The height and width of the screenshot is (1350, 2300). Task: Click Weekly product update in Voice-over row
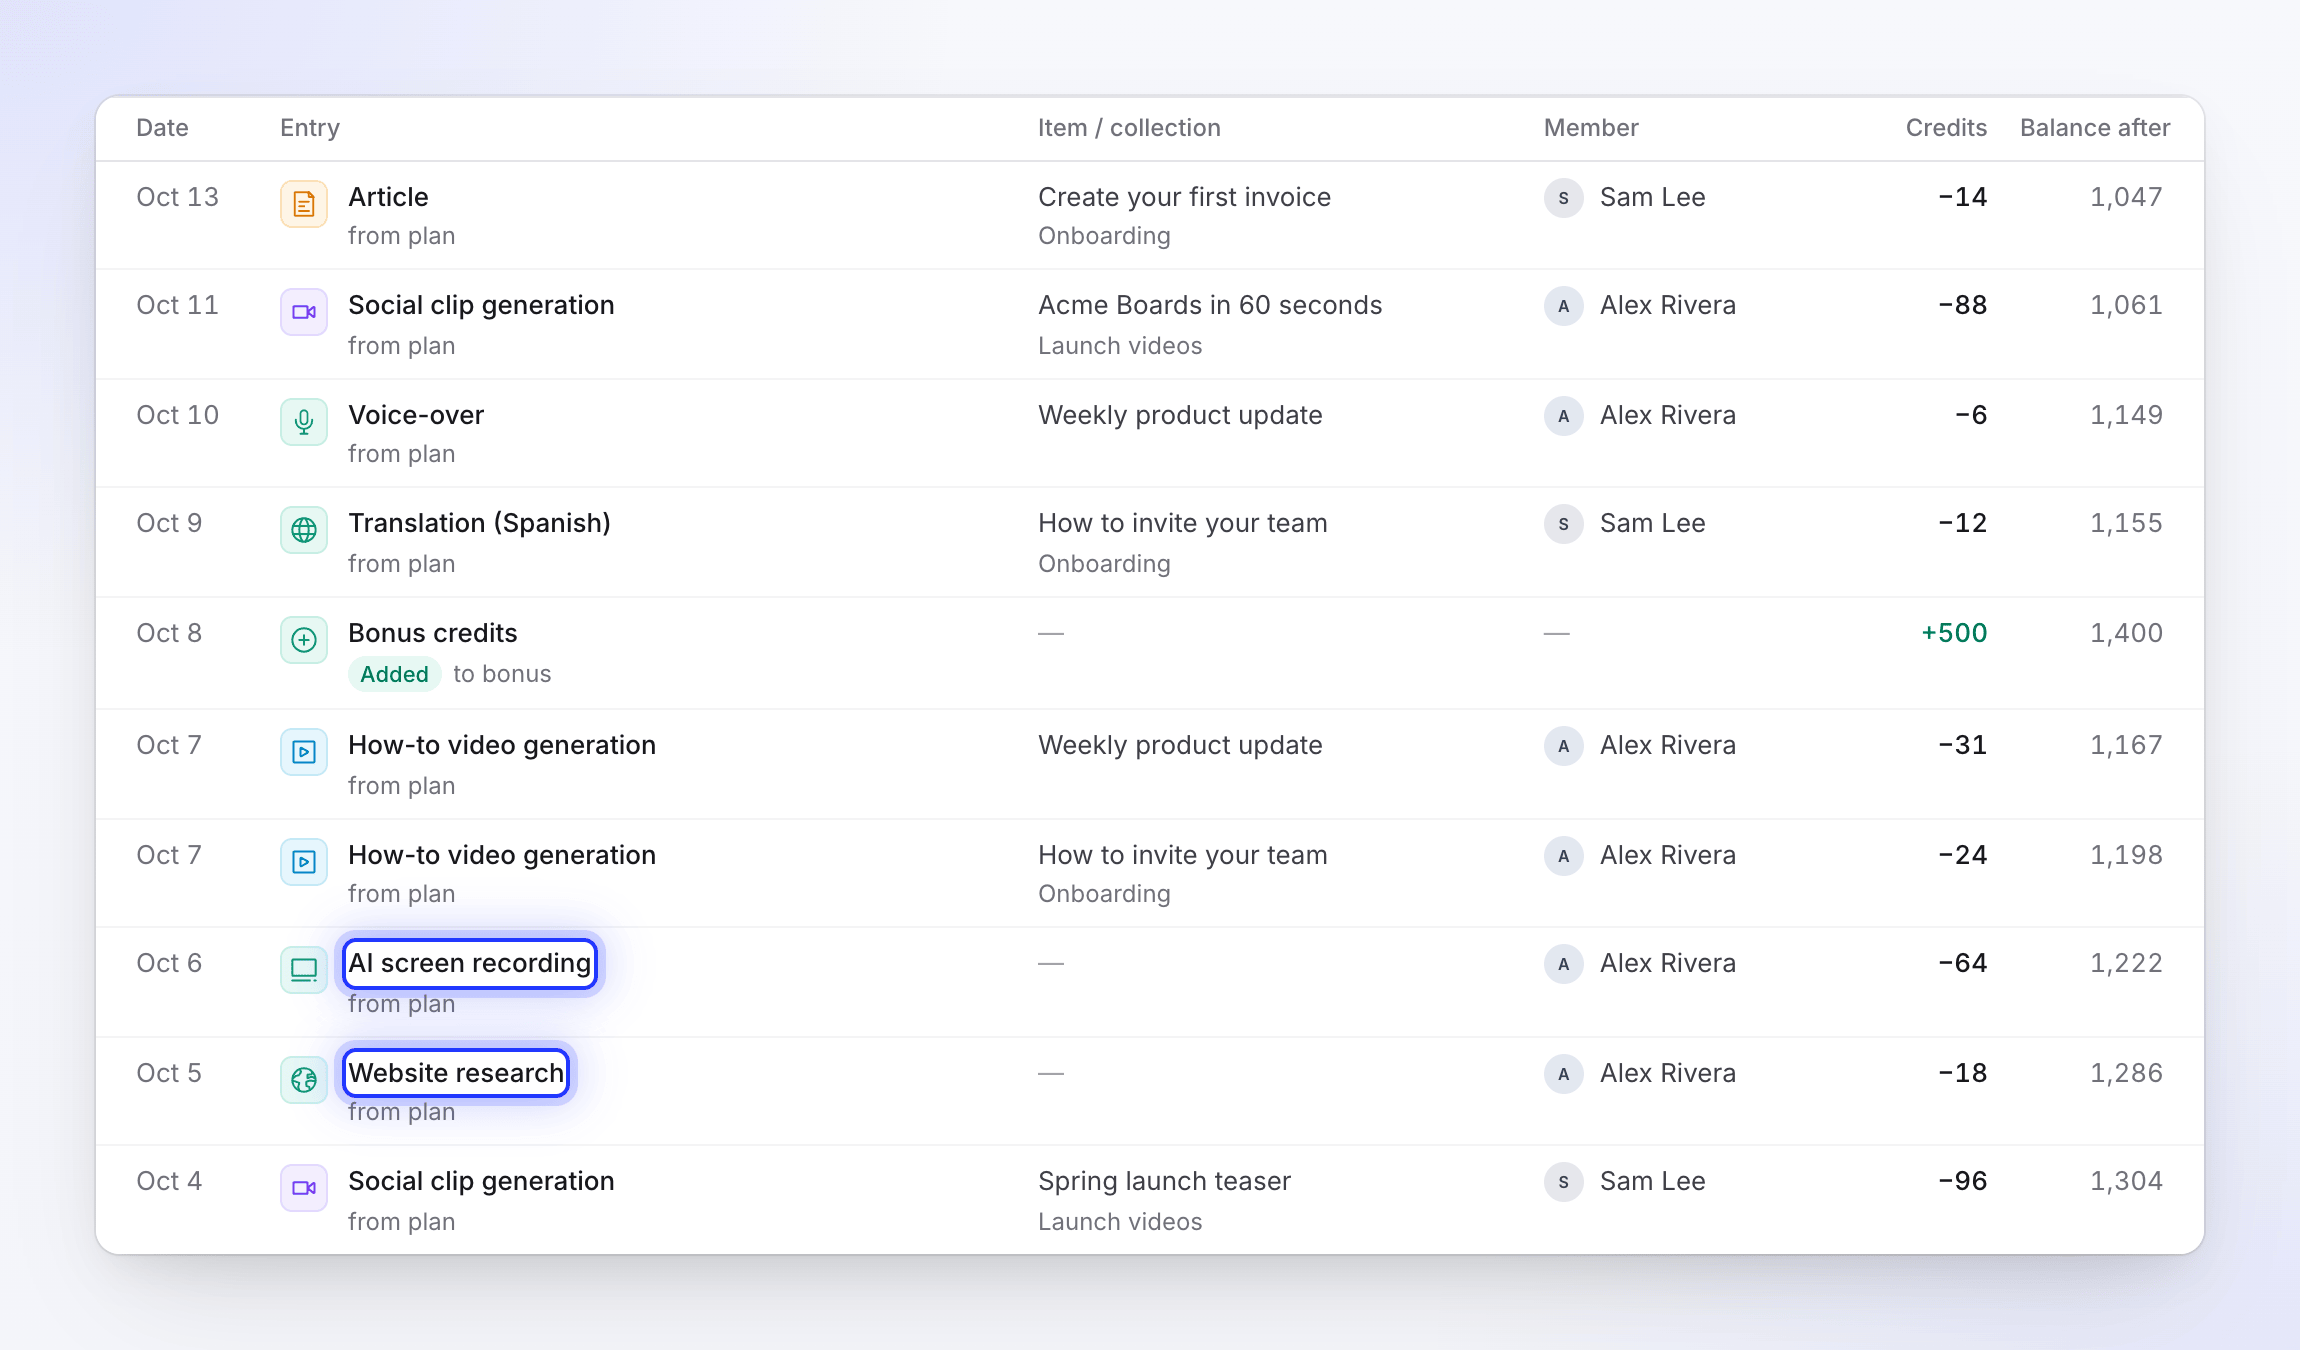tap(1180, 415)
